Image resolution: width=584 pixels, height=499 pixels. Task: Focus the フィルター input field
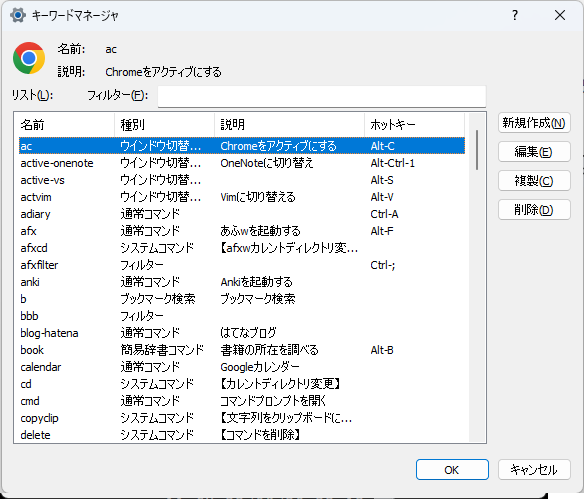(322, 96)
